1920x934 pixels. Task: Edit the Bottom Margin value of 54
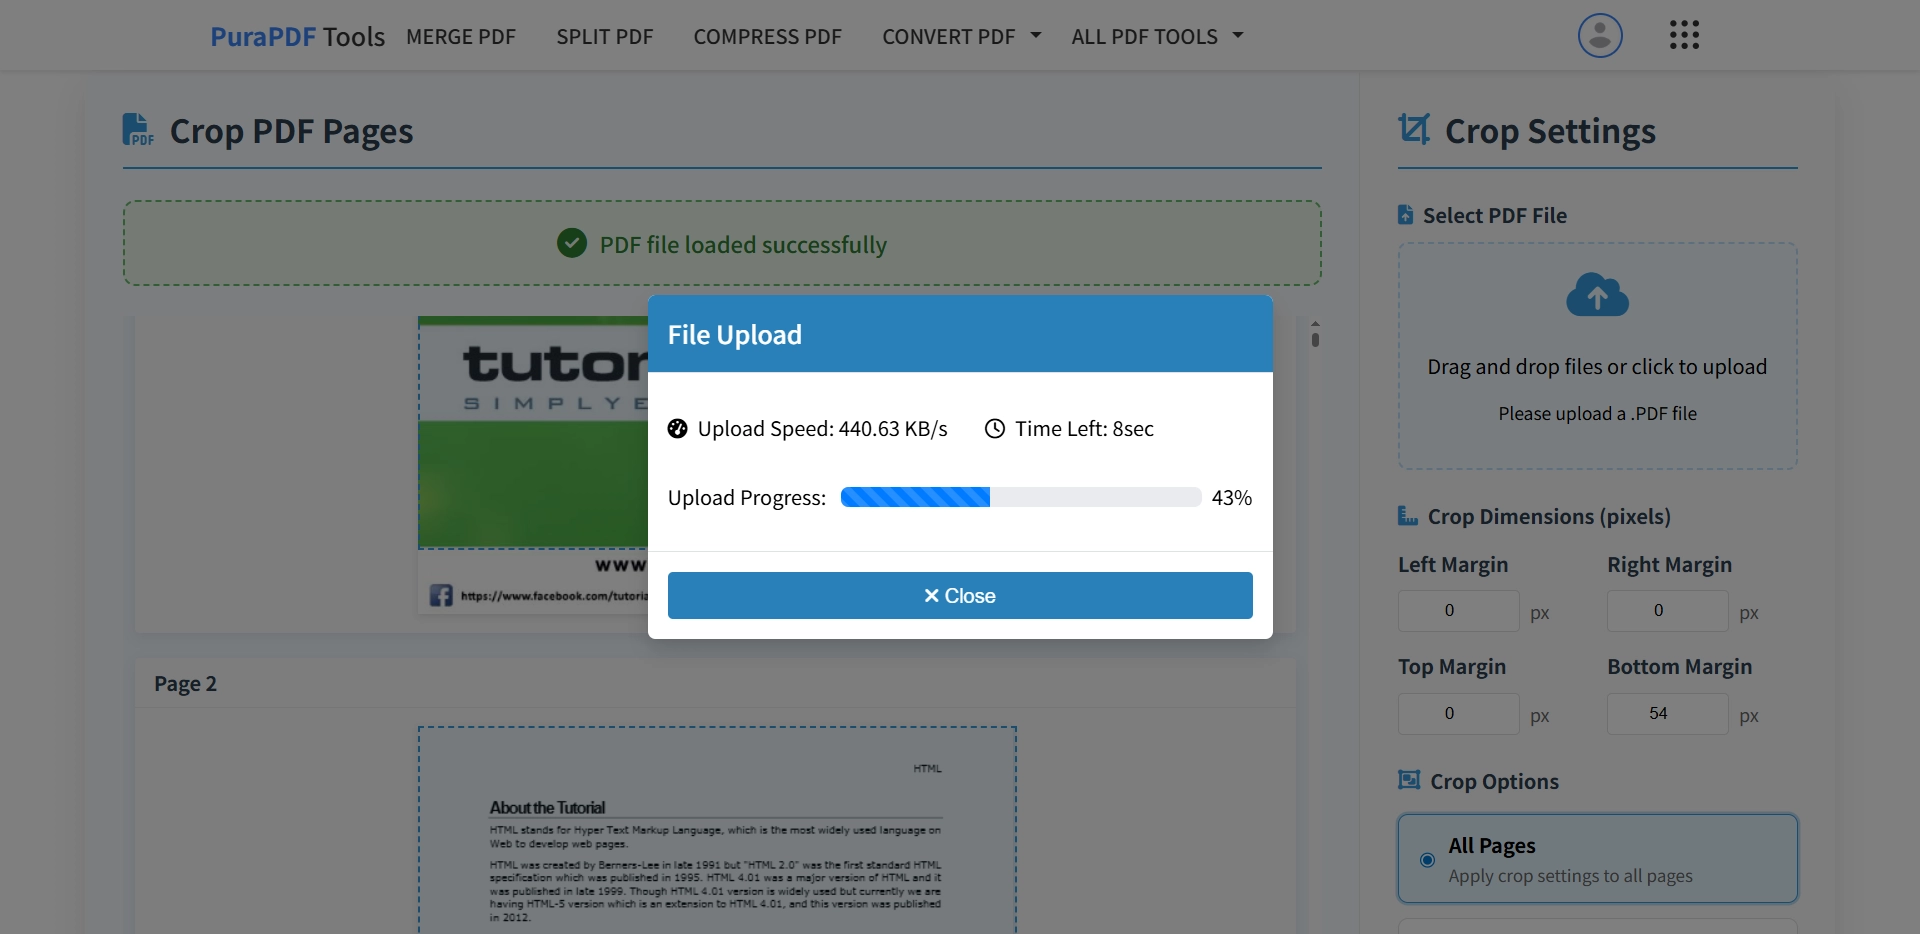[1666, 713]
